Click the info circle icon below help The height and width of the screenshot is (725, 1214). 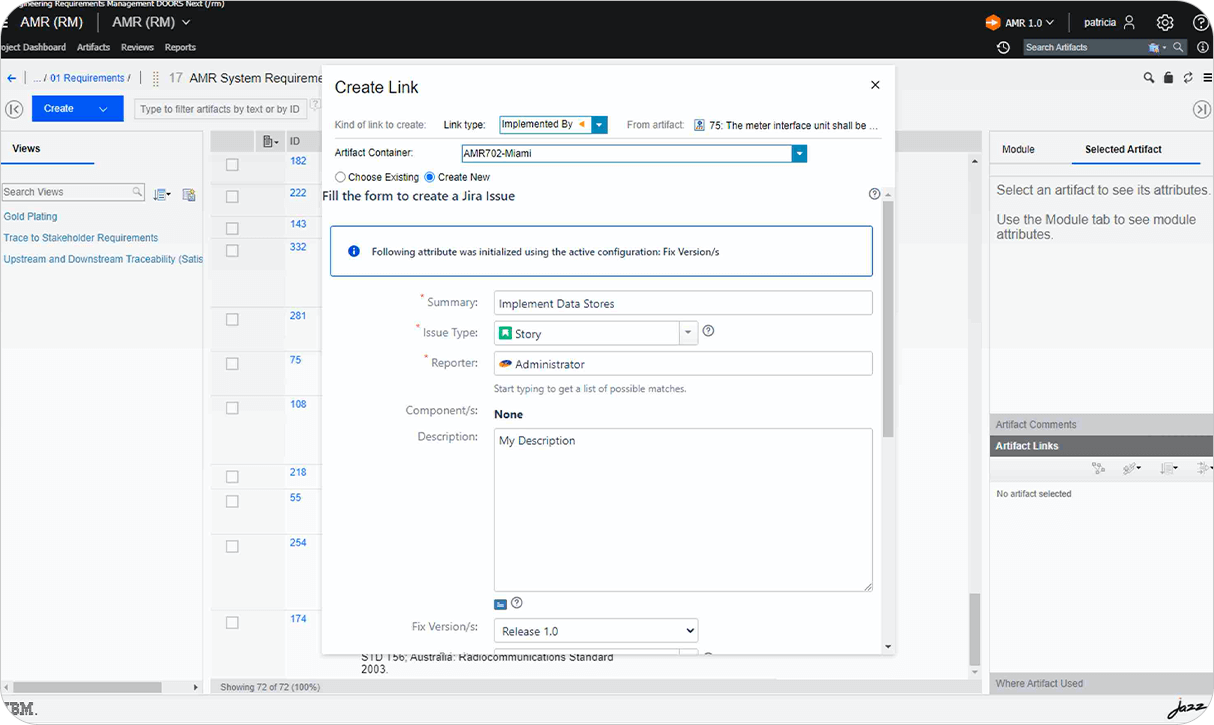pyautogui.click(x=1202, y=47)
